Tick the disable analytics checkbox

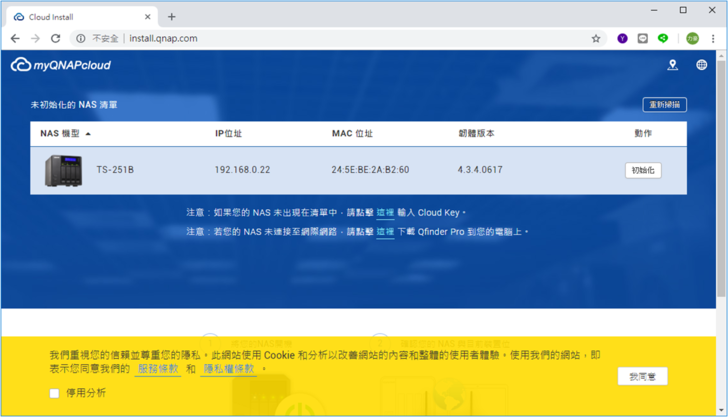[x=54, y=393]
